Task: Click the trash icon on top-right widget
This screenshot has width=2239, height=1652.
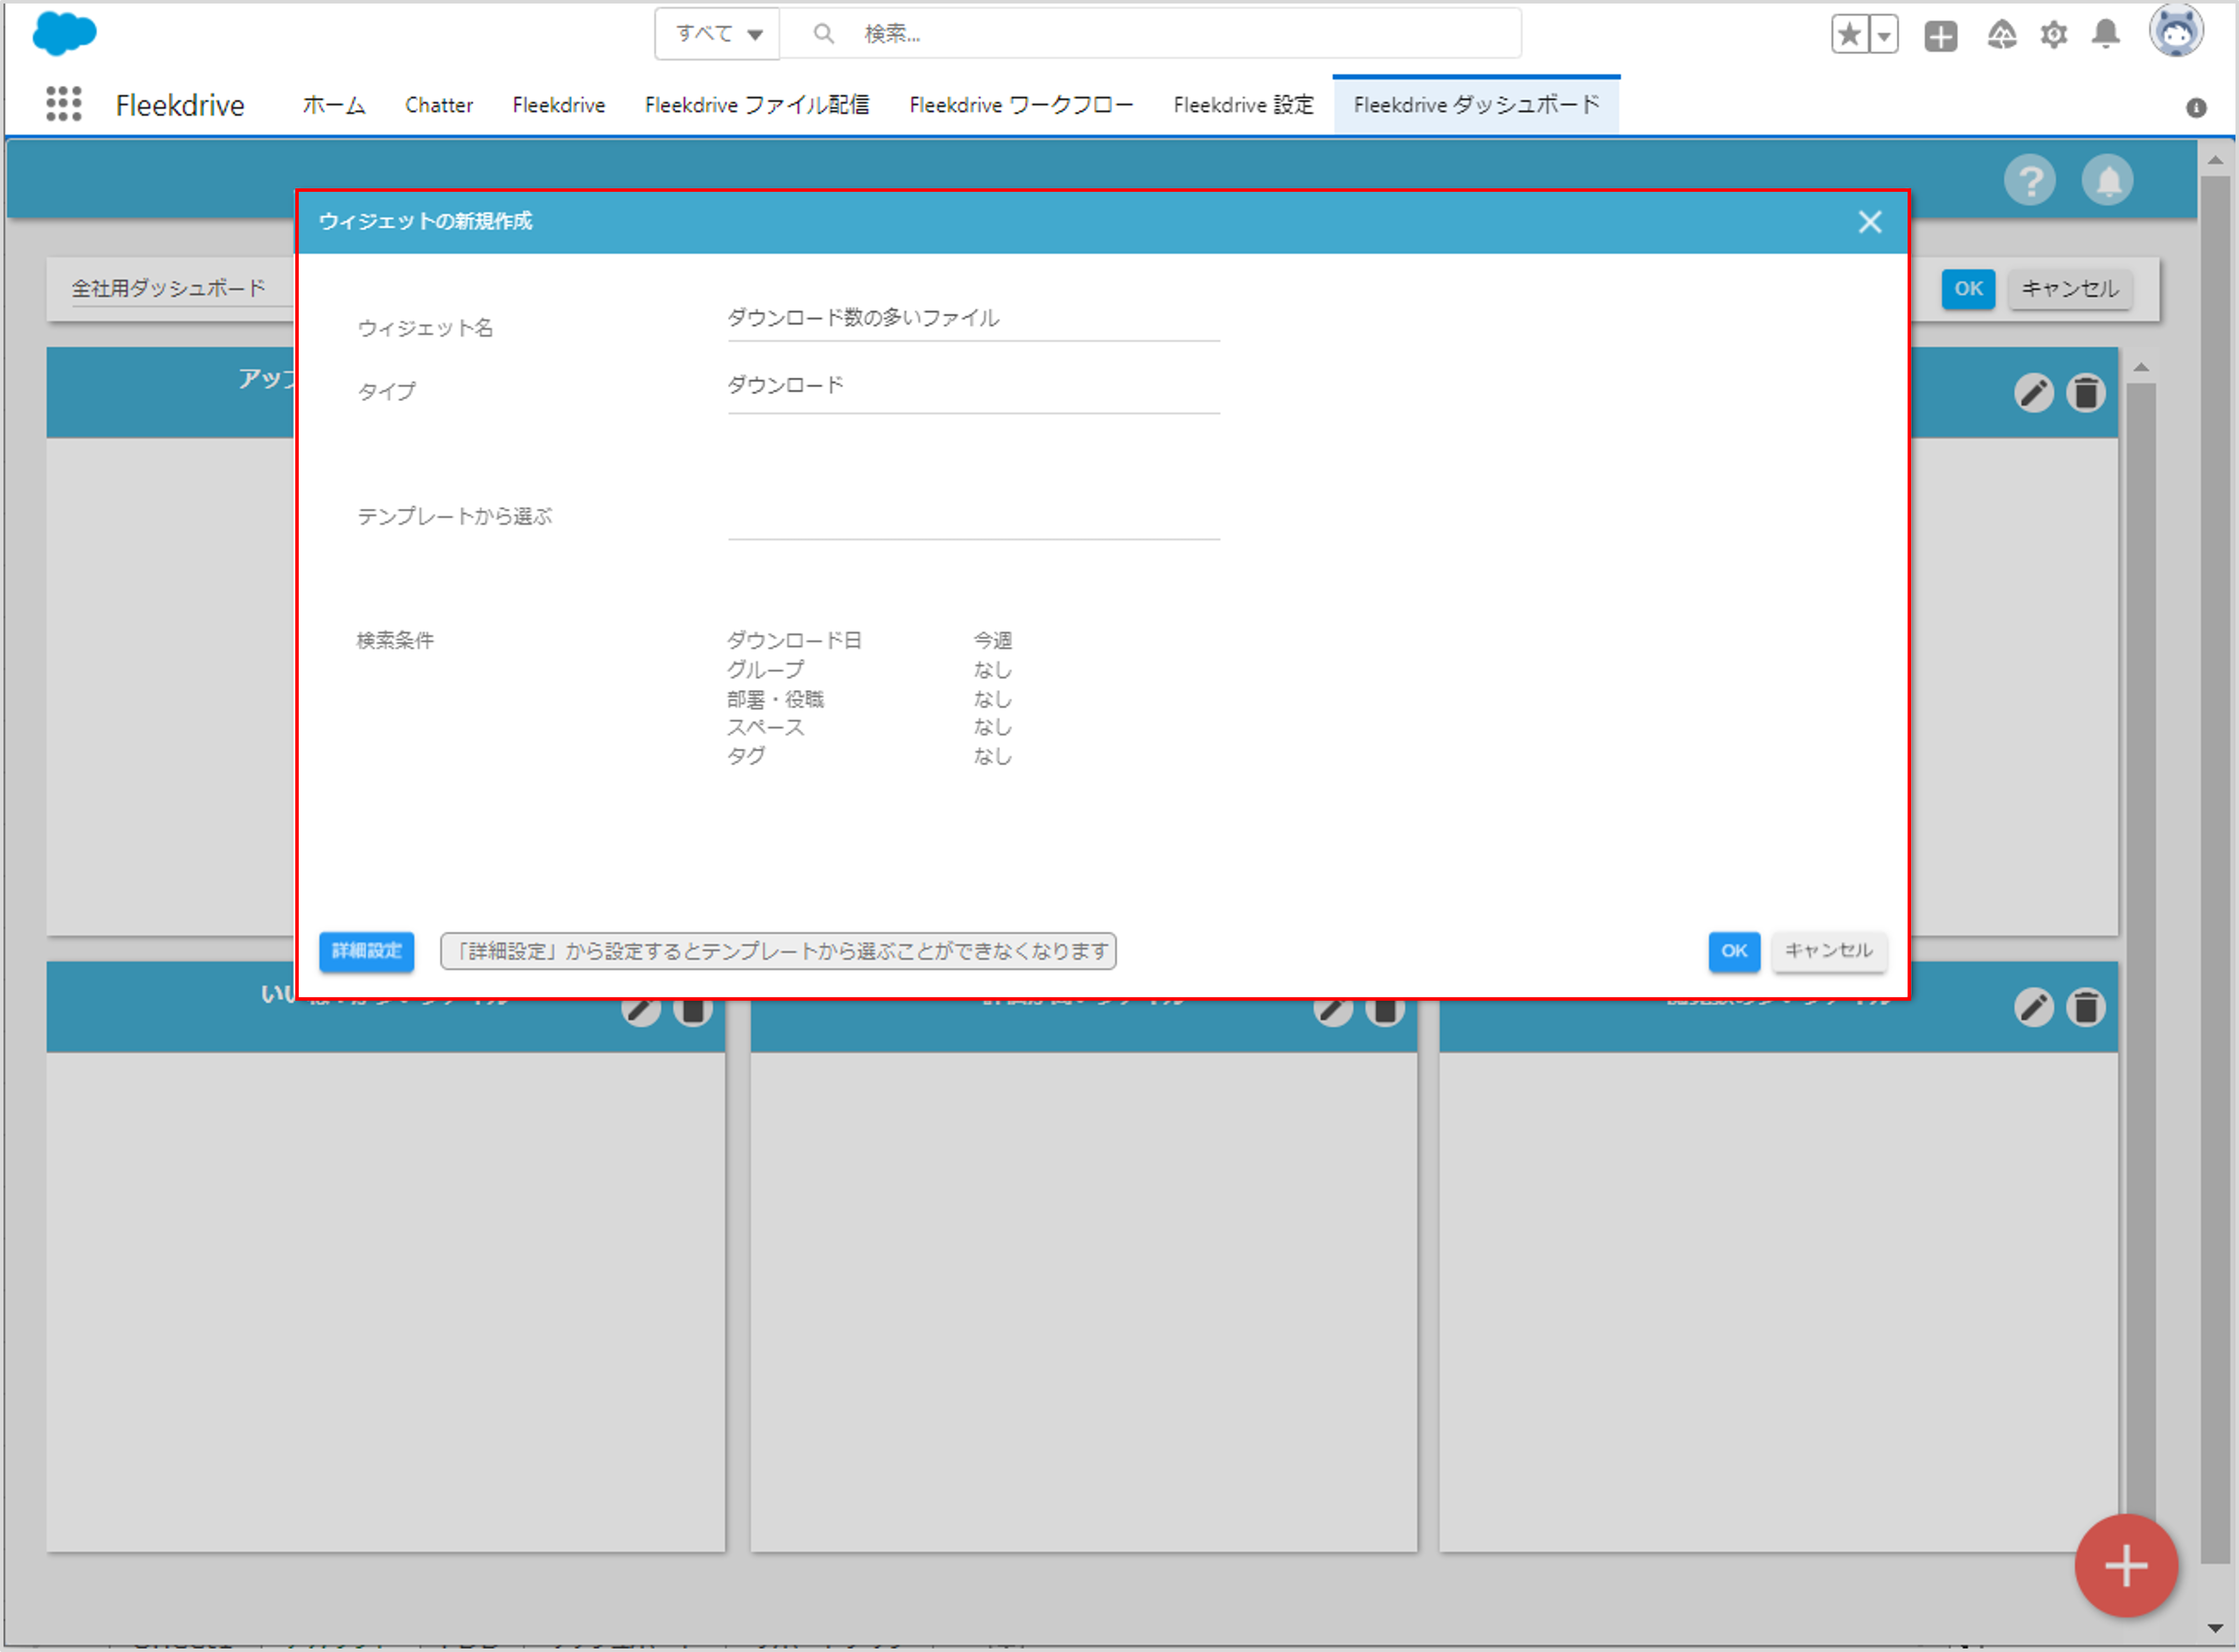Action: (2085, 393)
